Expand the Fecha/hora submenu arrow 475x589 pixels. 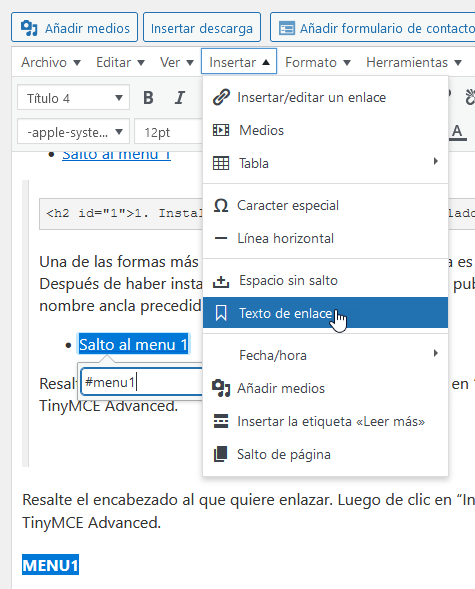coord(436,353)
